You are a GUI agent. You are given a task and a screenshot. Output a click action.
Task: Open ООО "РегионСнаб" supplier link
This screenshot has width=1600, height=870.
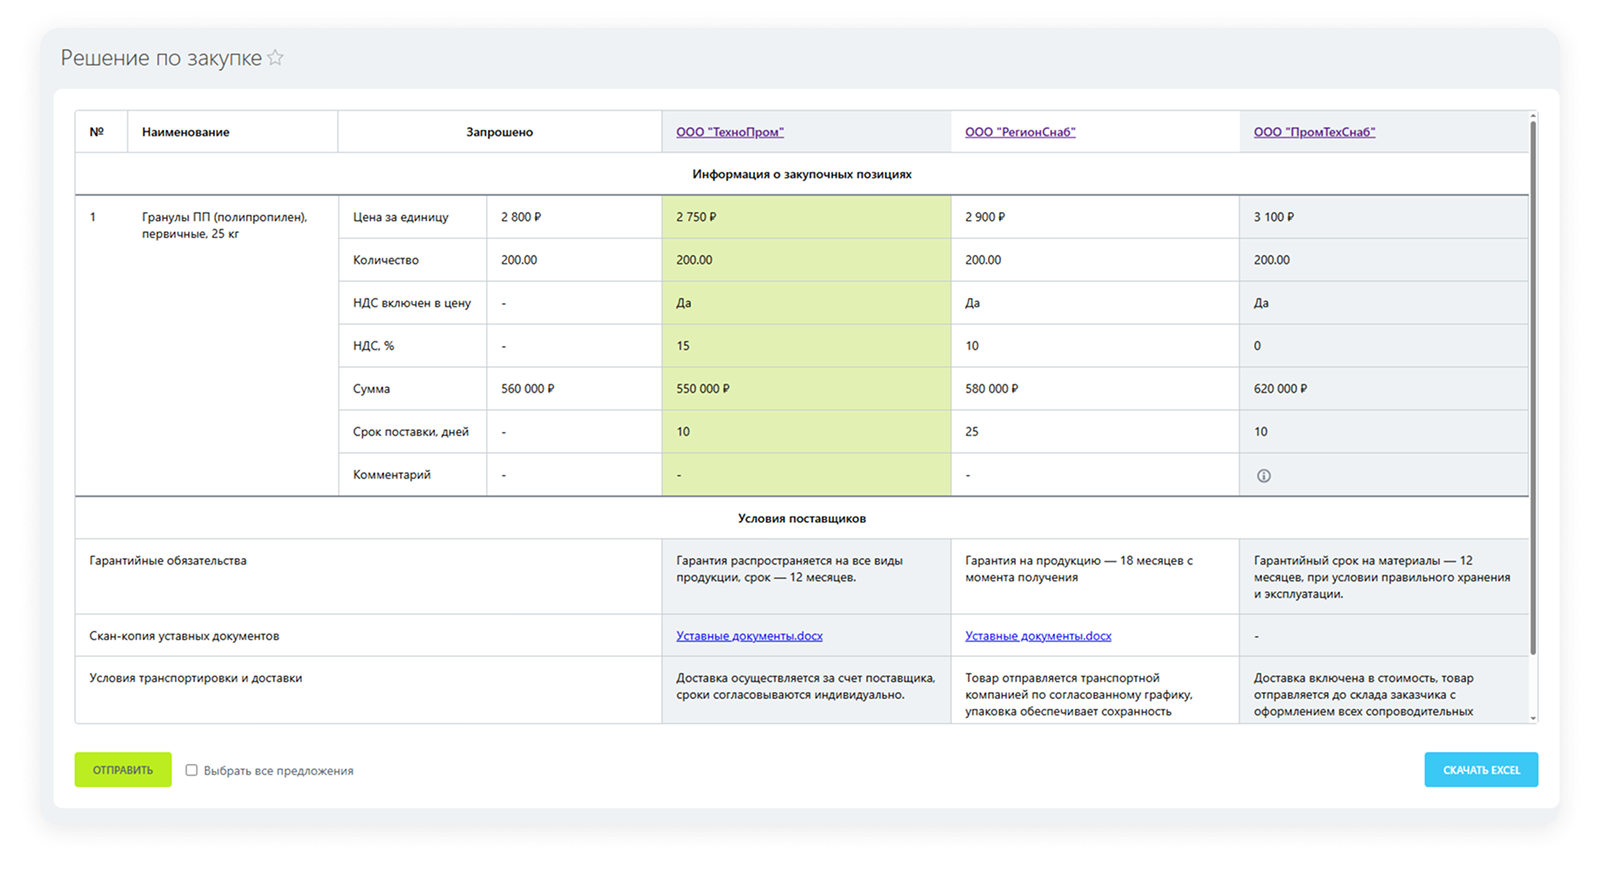[1020, 132]
